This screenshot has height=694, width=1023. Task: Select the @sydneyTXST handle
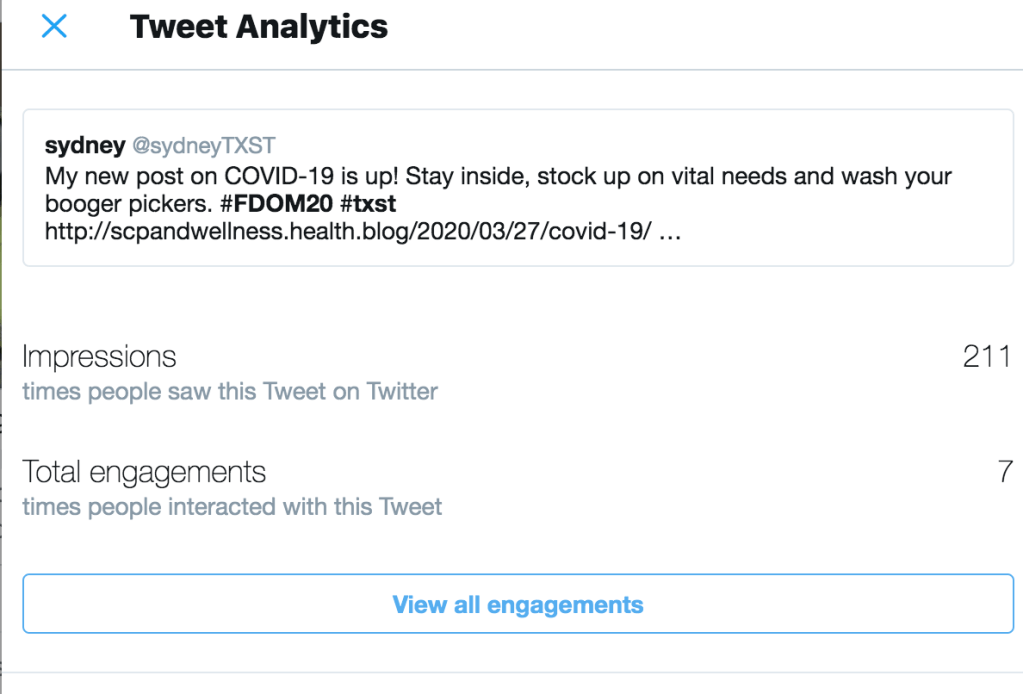[204, 146]
